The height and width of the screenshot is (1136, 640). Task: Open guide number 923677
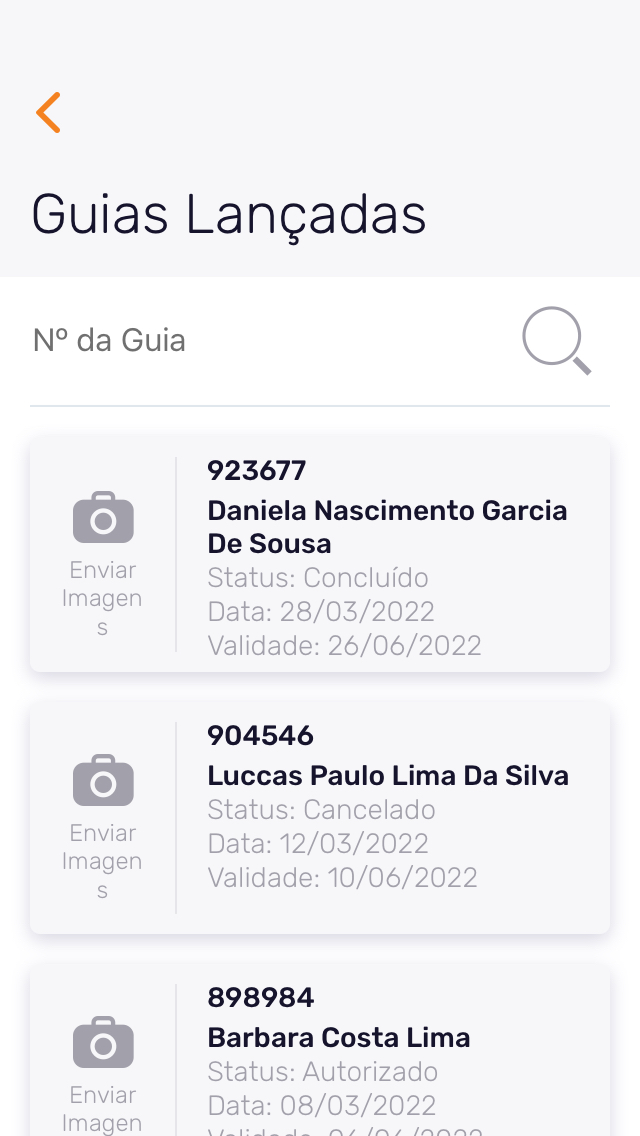tap(257, 470)
